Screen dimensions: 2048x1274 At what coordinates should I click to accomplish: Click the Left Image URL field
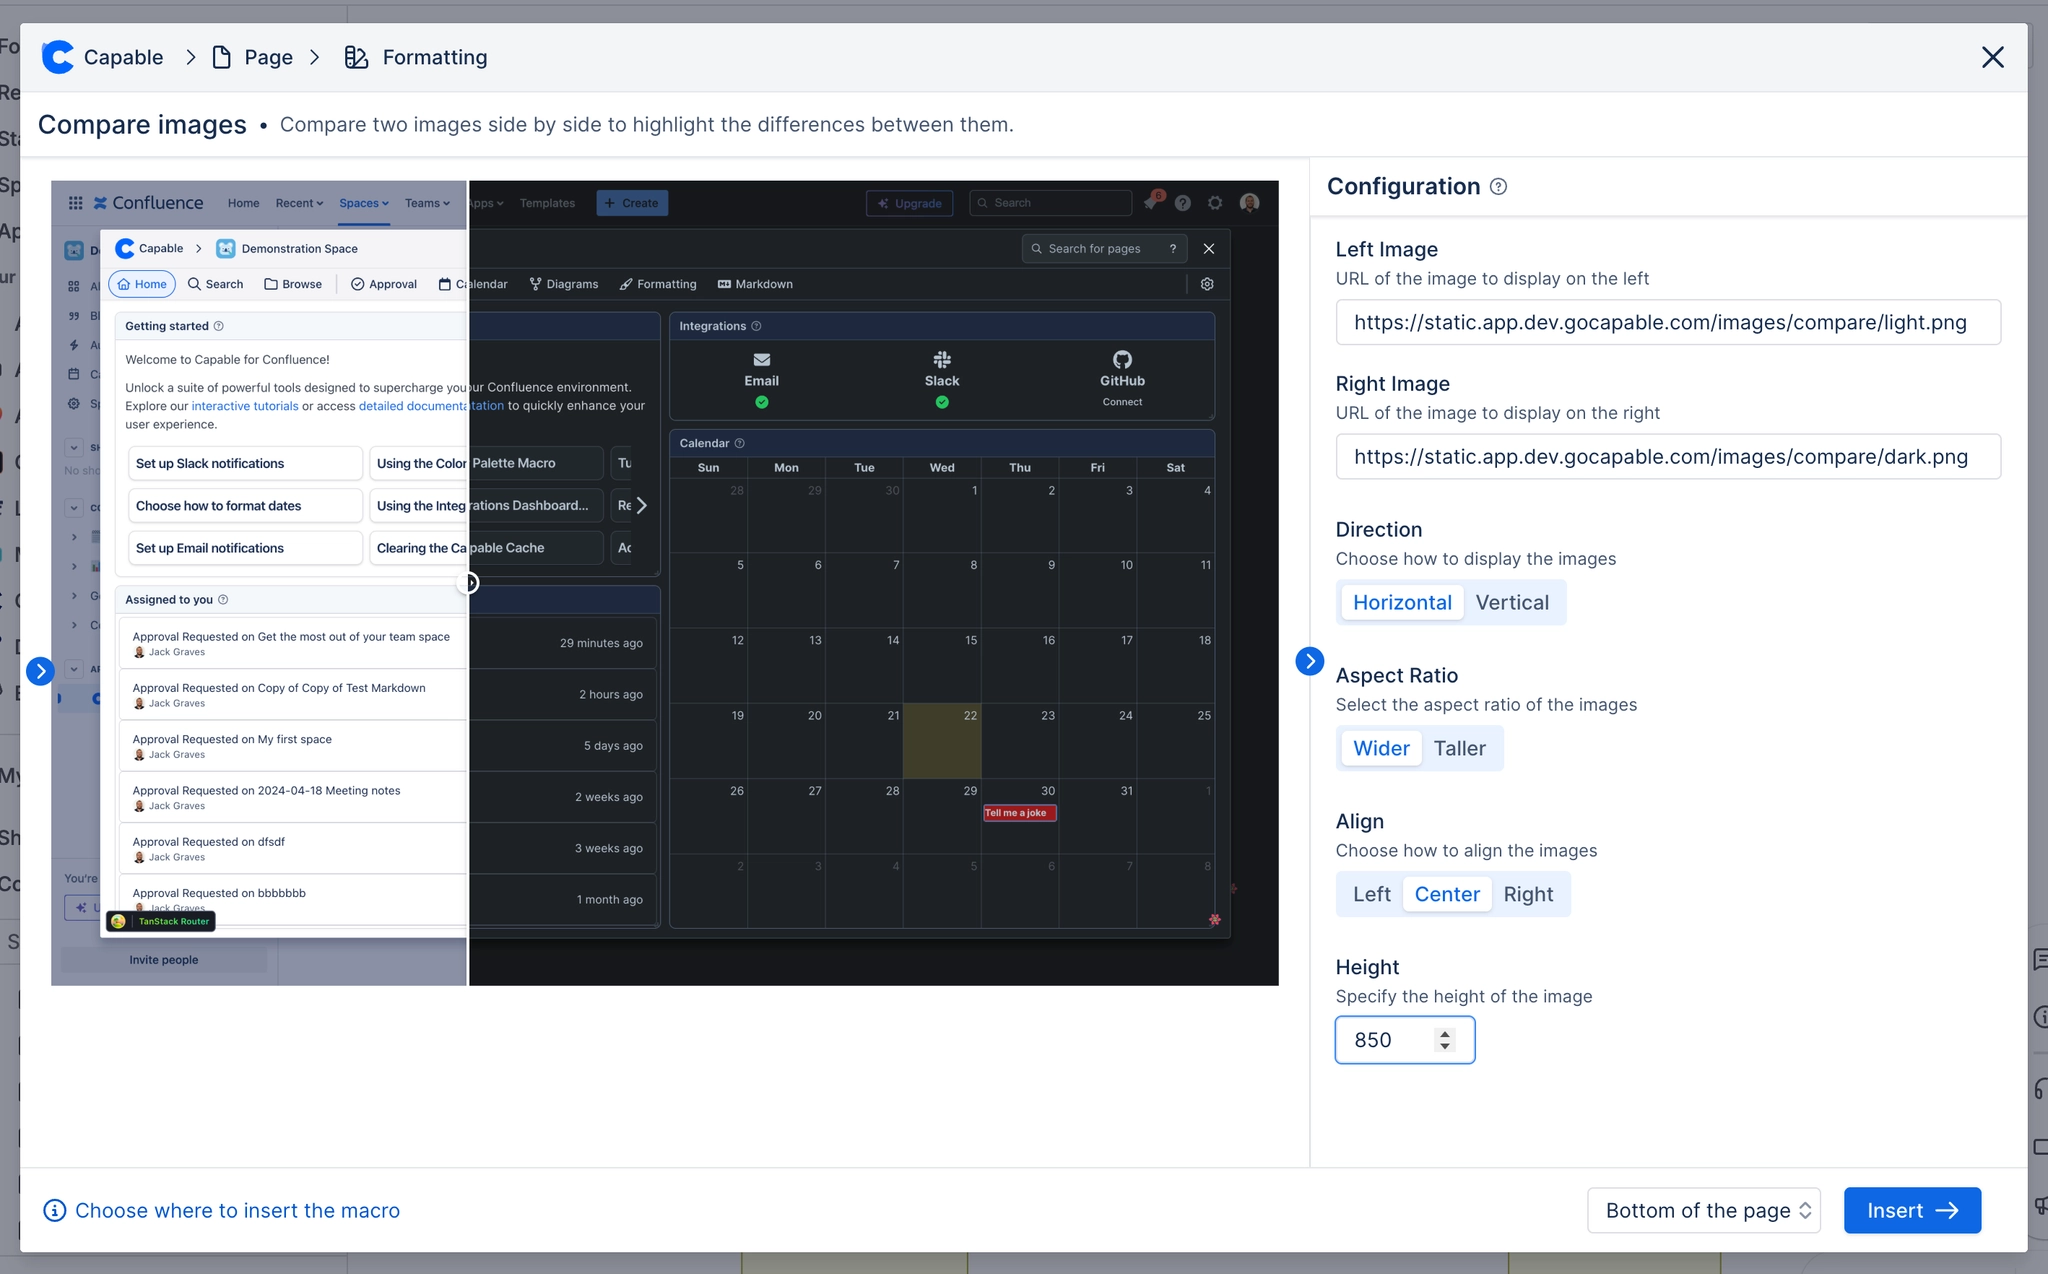[1665, 322]
